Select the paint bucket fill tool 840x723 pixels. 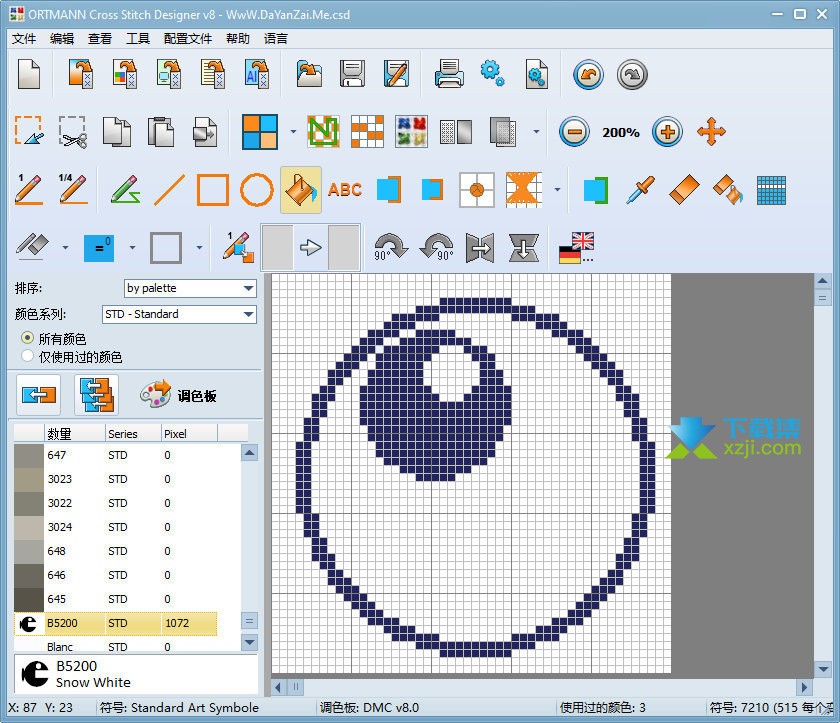(x=301, y=190)
